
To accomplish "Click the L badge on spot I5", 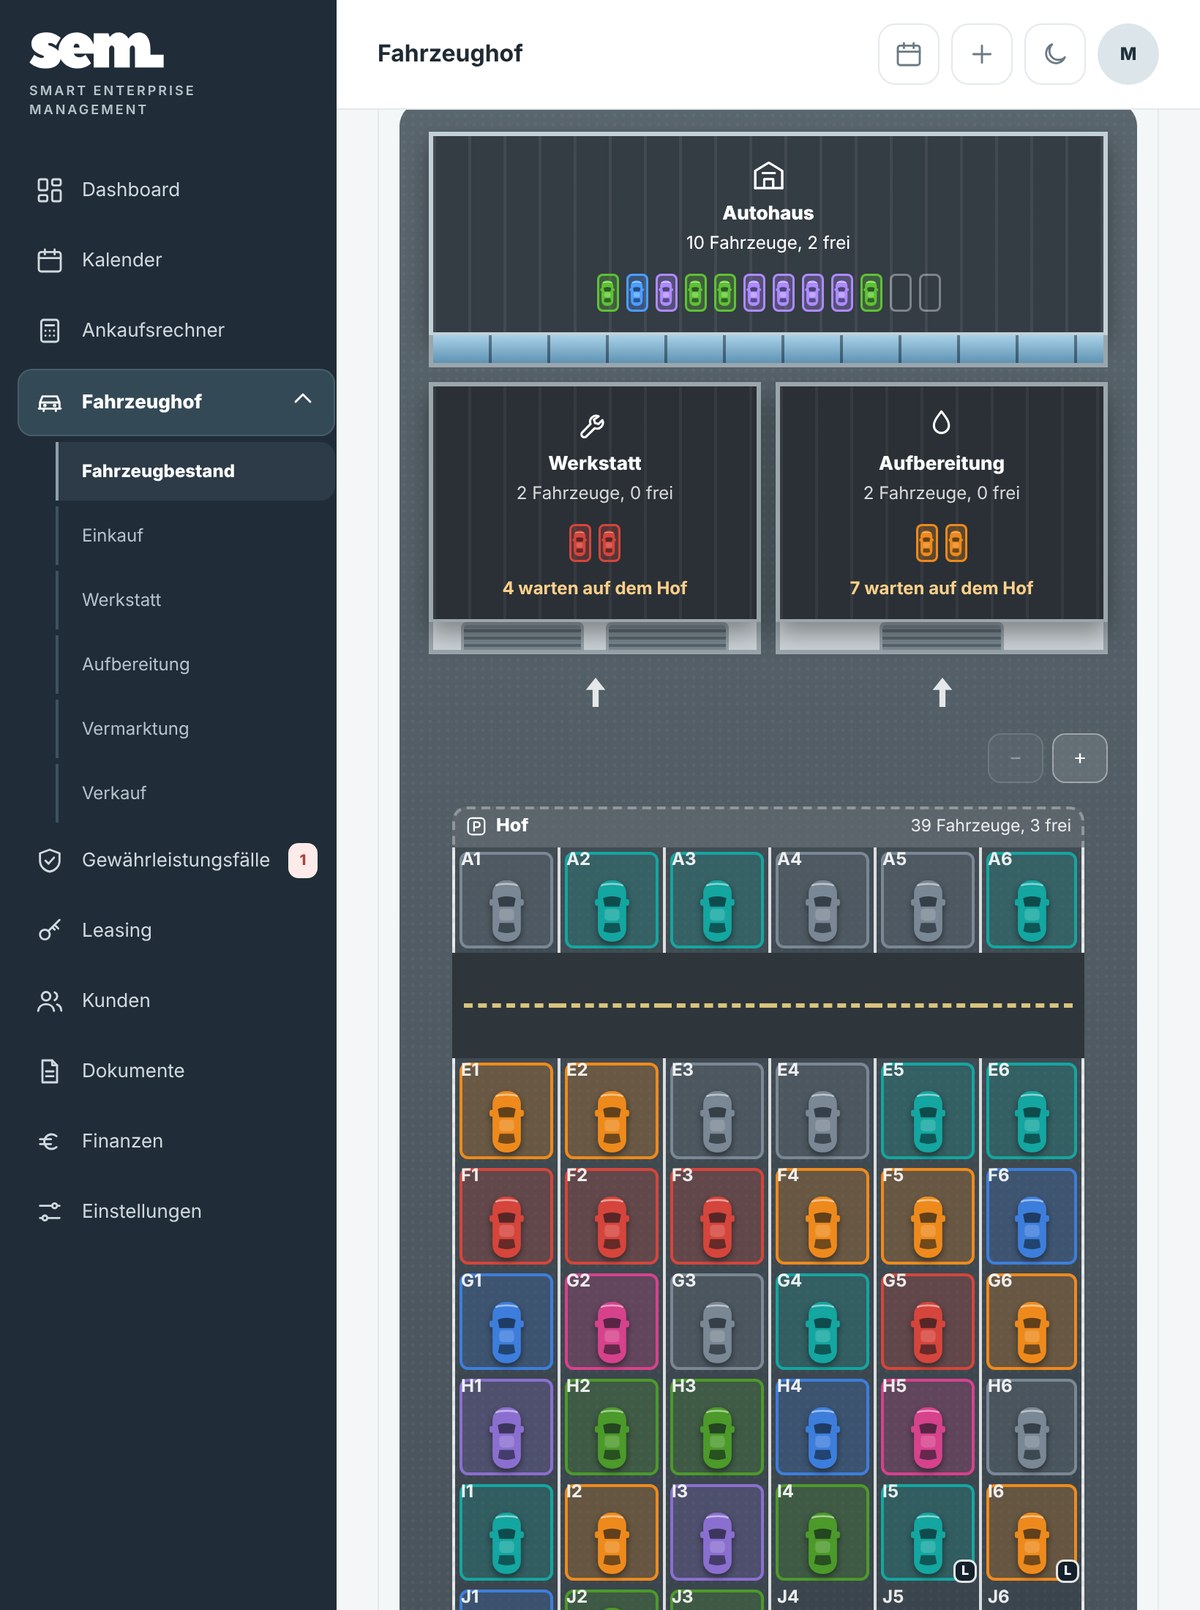I will pos(964,1571).
